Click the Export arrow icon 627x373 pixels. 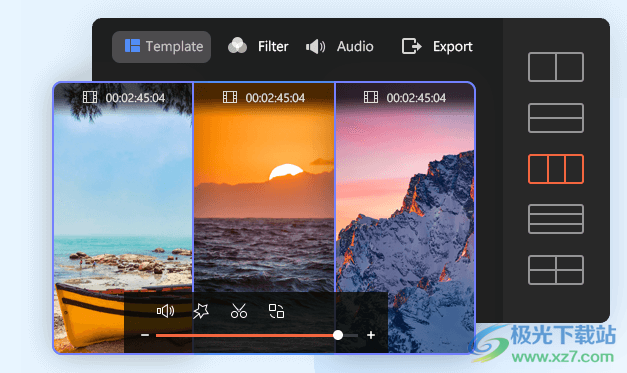(411, 46)
